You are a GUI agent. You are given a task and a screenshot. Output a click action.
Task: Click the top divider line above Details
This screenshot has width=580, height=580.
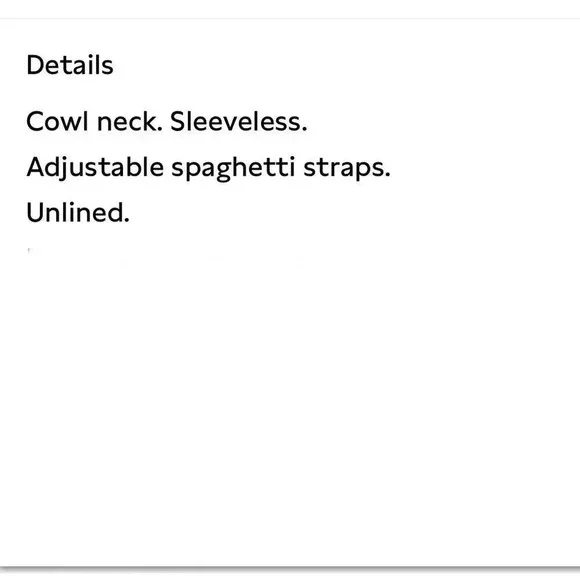(290, 18)
